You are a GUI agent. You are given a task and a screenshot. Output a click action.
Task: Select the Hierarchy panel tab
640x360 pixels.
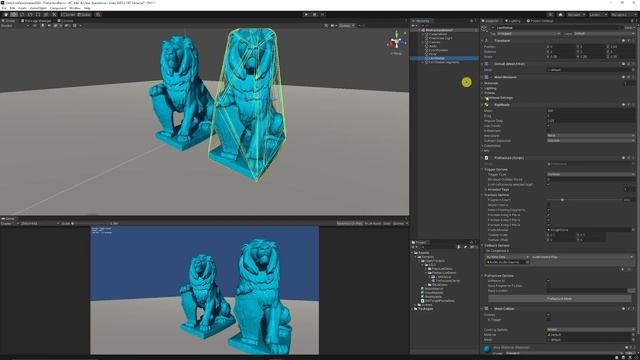coord(421,21)
